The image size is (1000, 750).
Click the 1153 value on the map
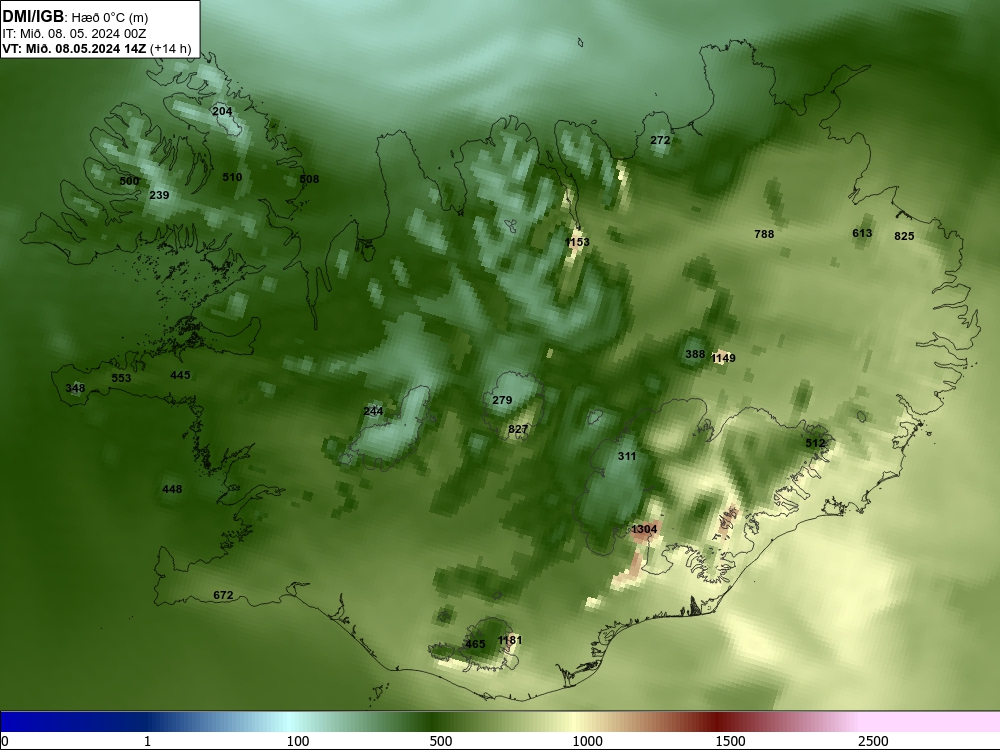pyautogui.click(x=577, y=242)
